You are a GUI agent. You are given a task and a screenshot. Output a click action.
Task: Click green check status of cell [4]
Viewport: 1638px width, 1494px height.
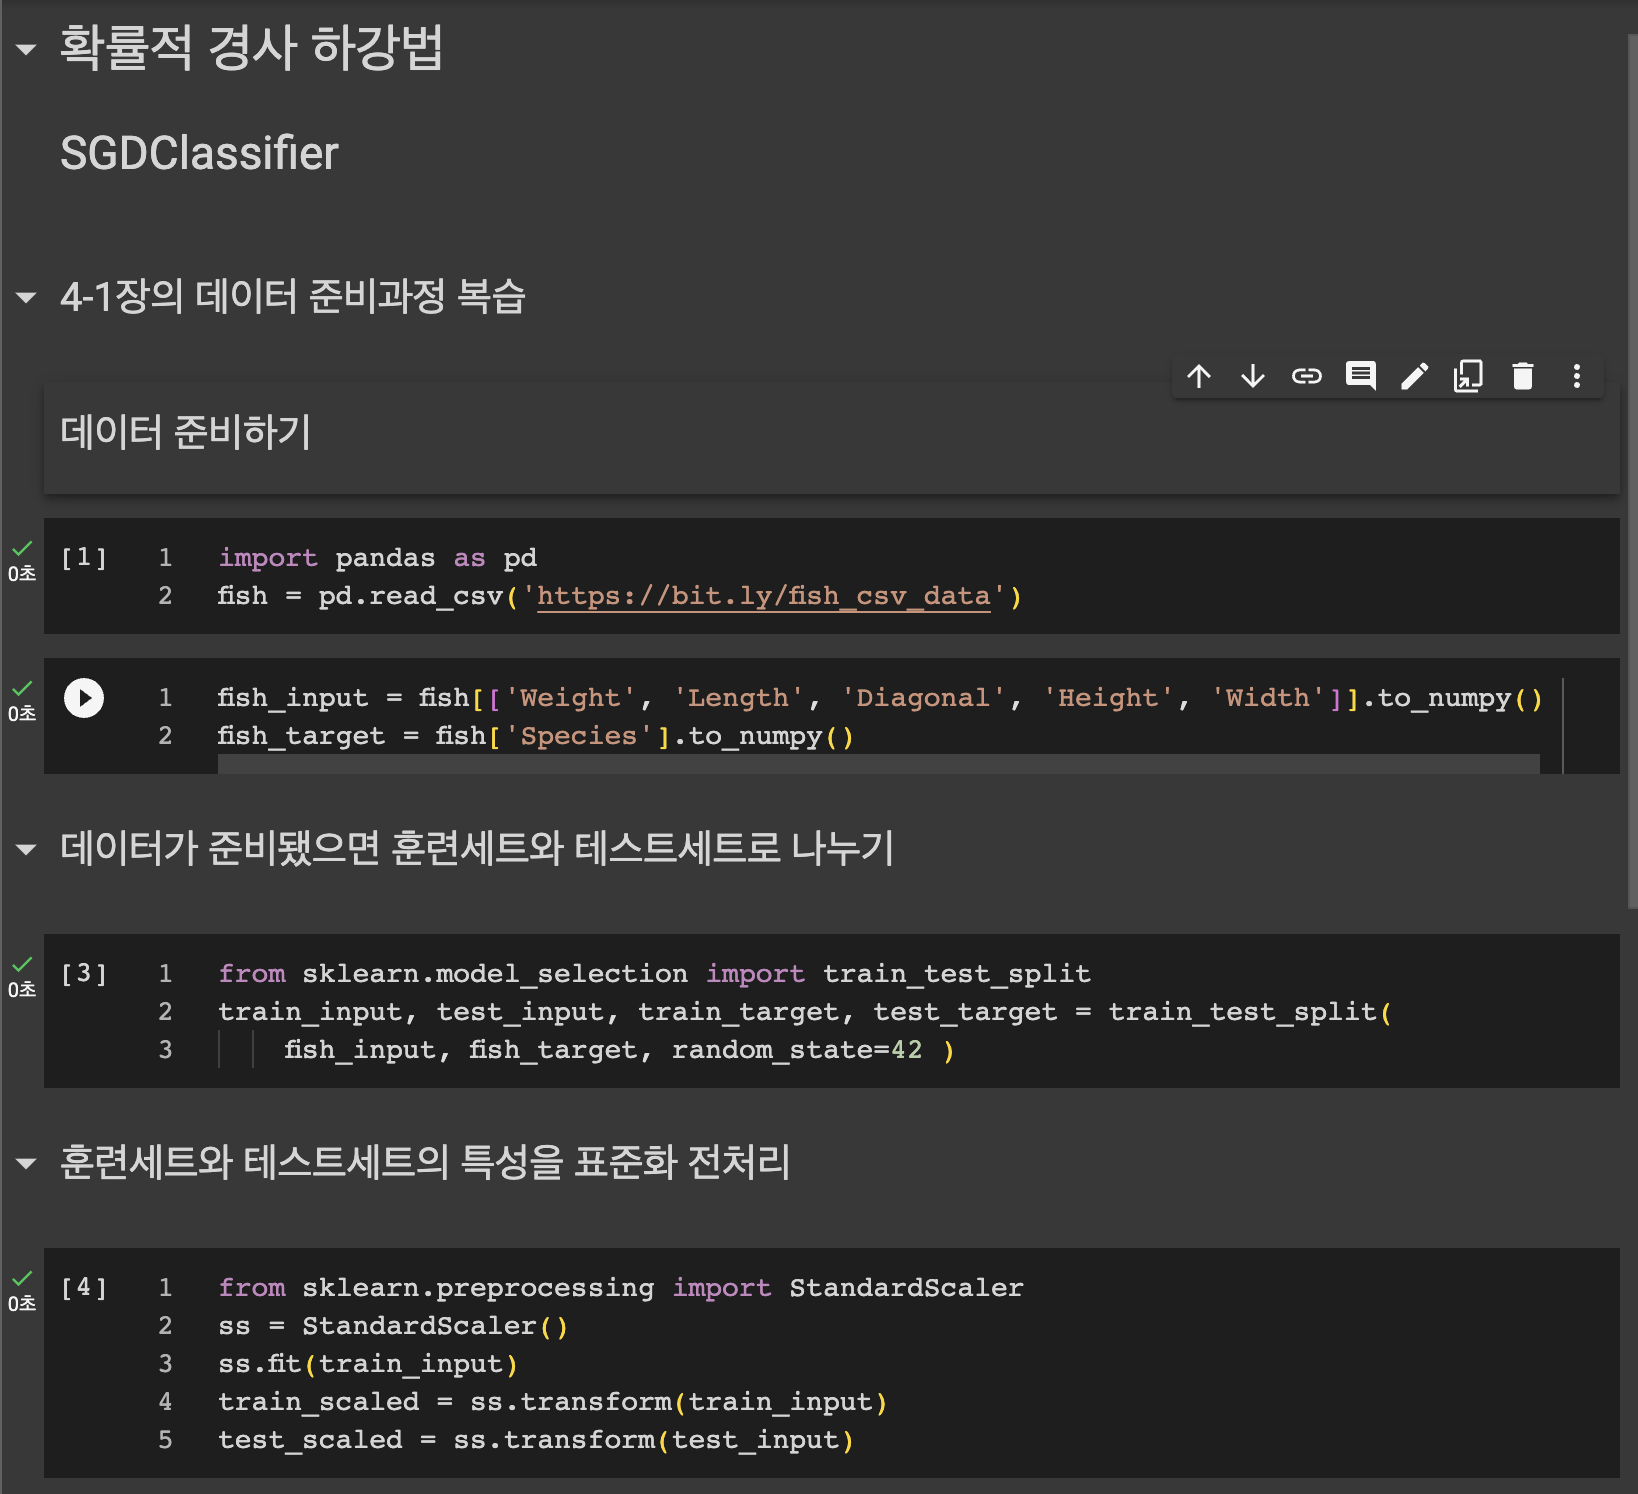(x=22, y=1278)
